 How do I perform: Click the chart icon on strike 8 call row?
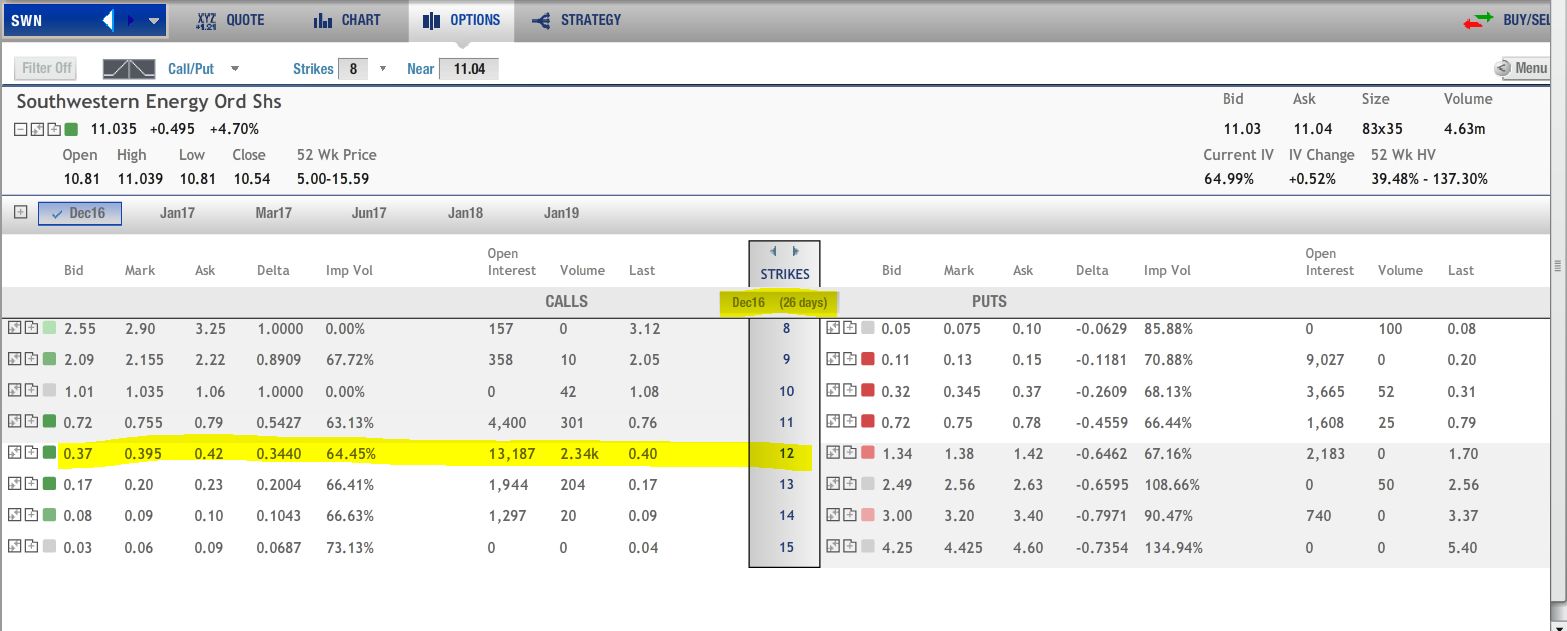(x=14, y=328)
